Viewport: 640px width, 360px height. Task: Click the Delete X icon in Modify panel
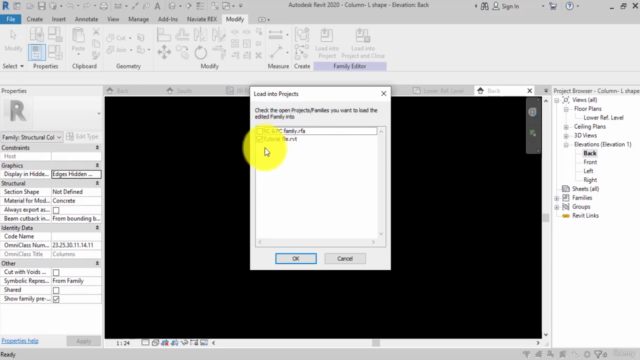pyautogui.click(x=258, y=55)
